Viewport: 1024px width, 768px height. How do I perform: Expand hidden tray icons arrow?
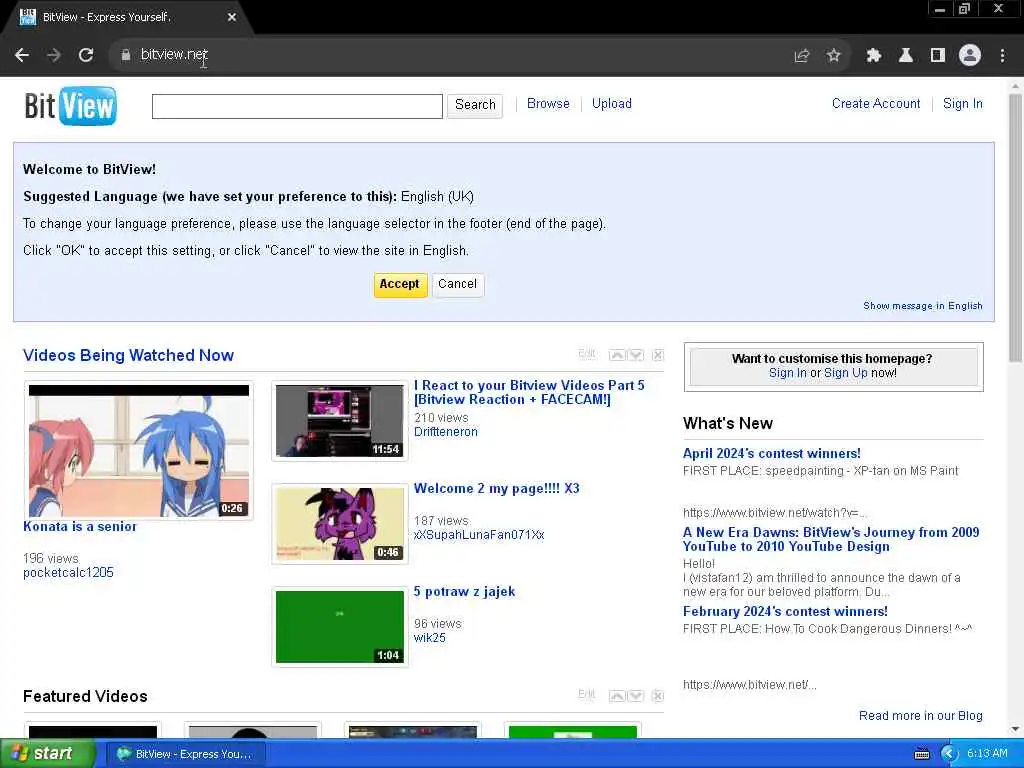tap(948, 754)
